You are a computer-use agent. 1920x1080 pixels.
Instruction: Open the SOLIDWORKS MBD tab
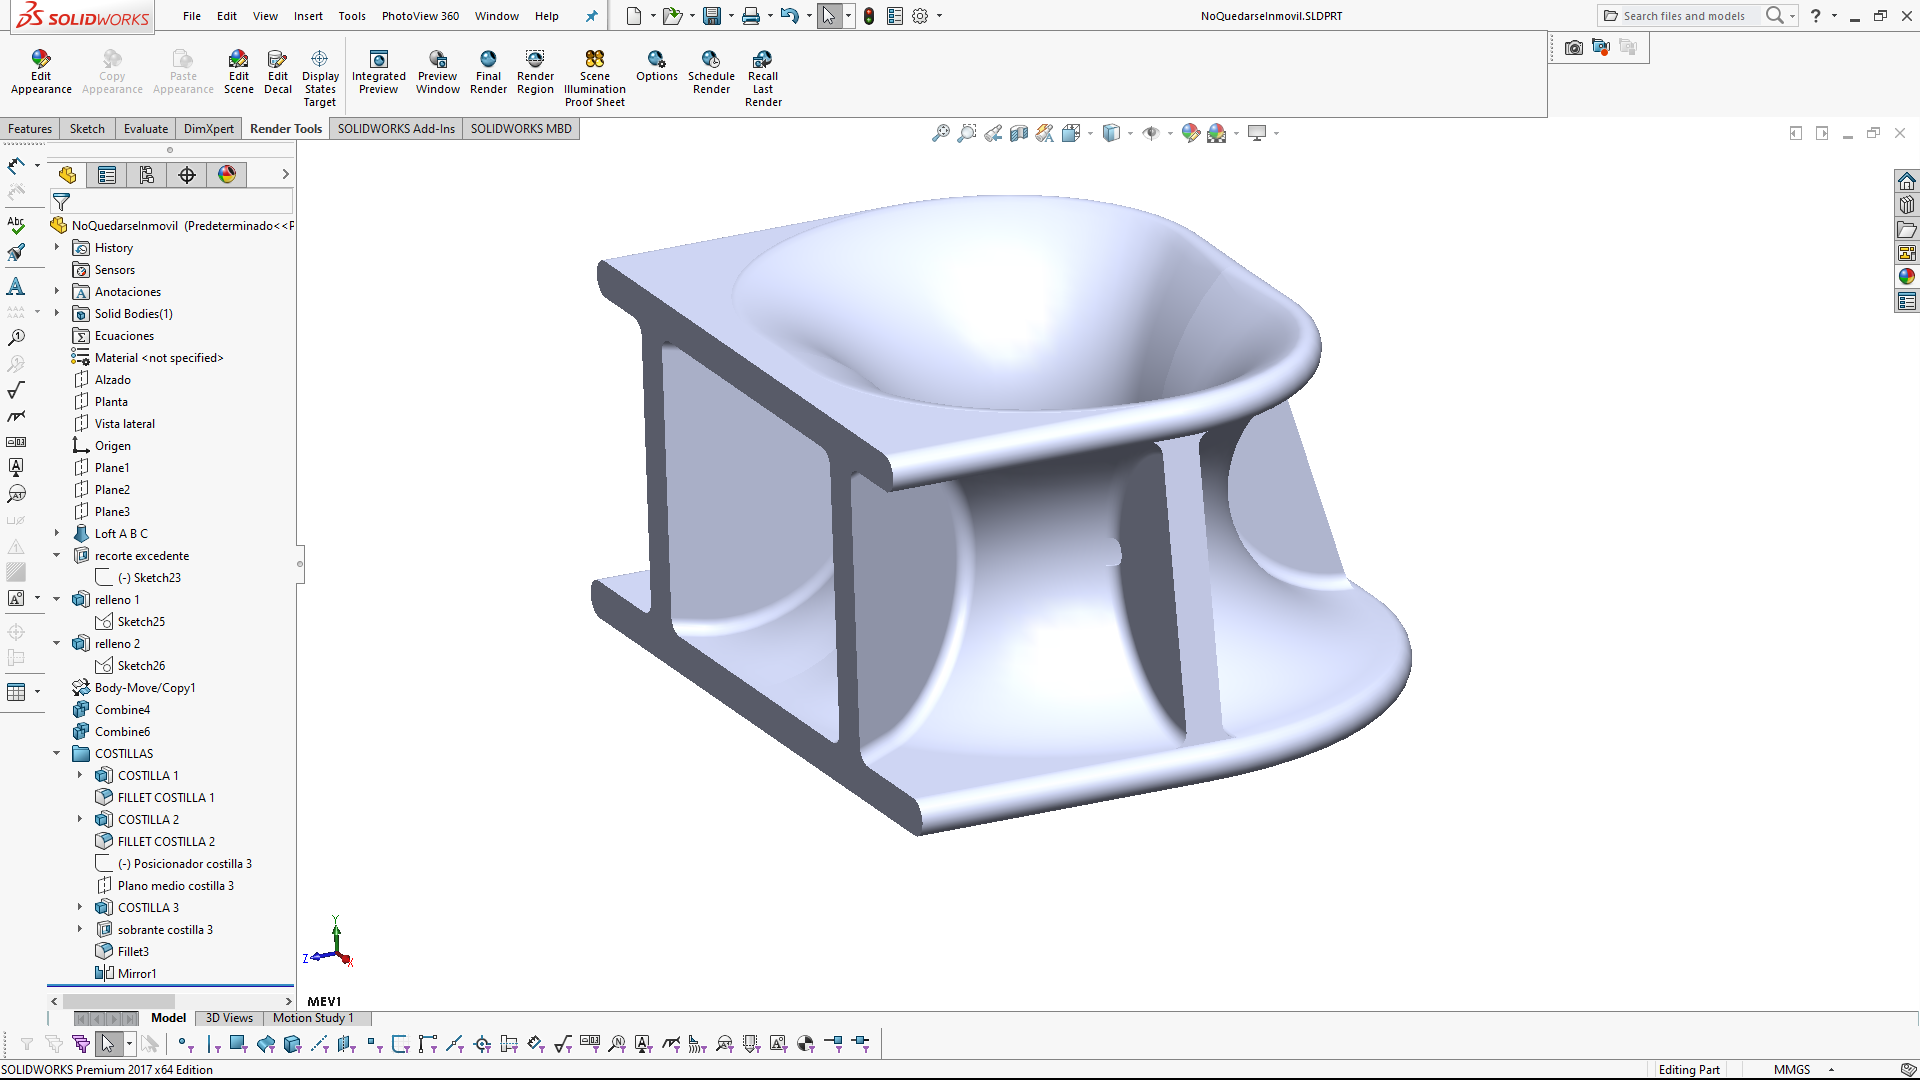(x=521, y=128)
